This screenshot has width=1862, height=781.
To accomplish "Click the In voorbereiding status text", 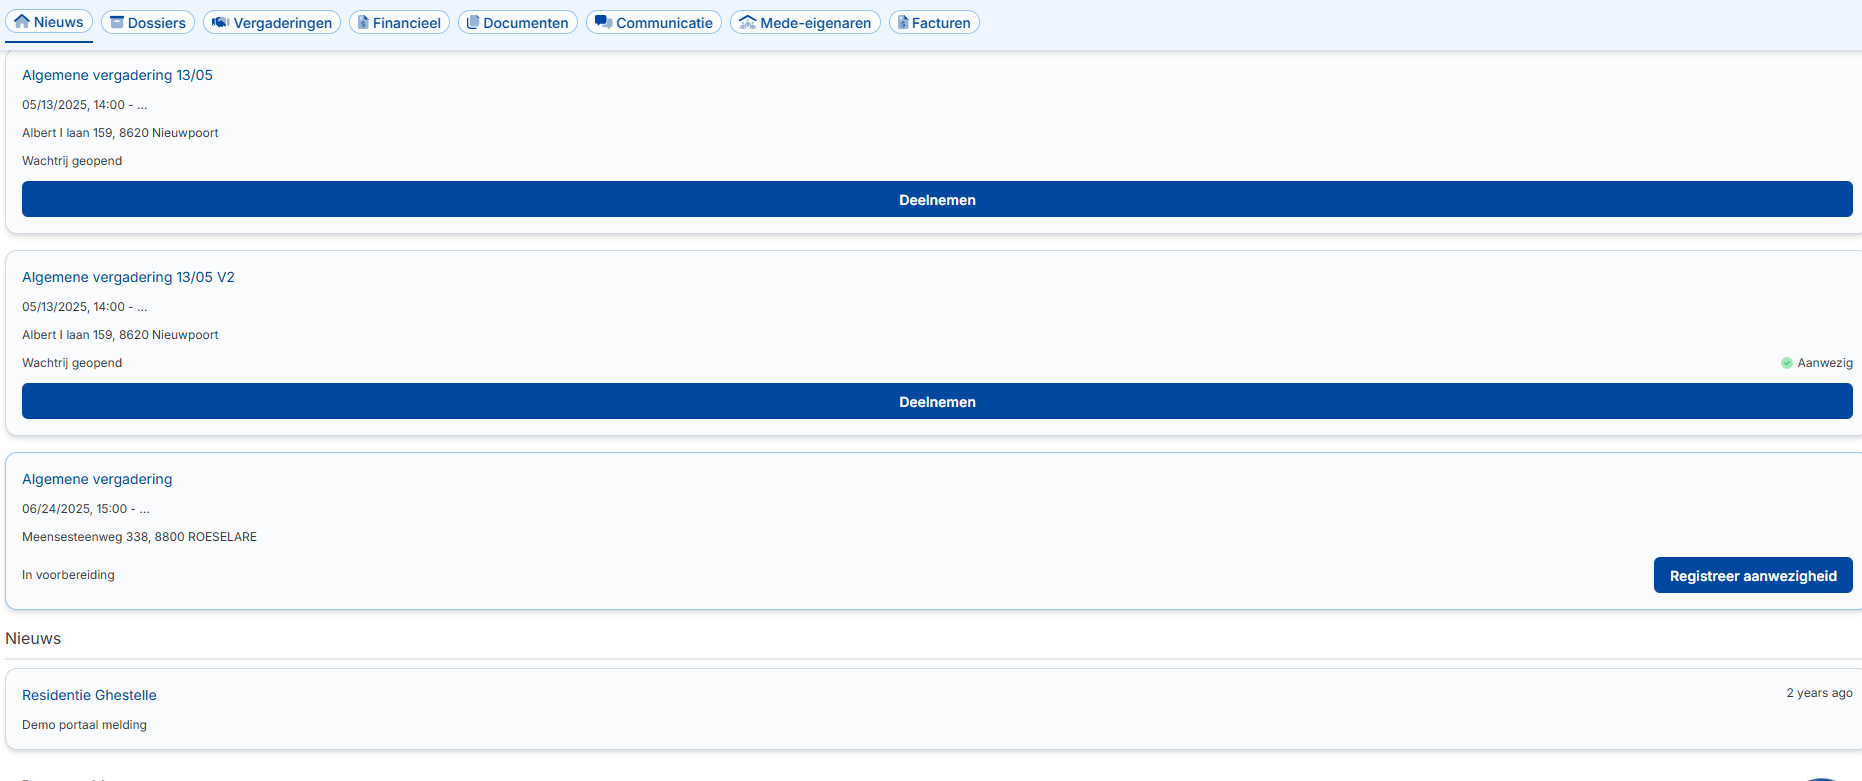I will (x=68, y=575).
